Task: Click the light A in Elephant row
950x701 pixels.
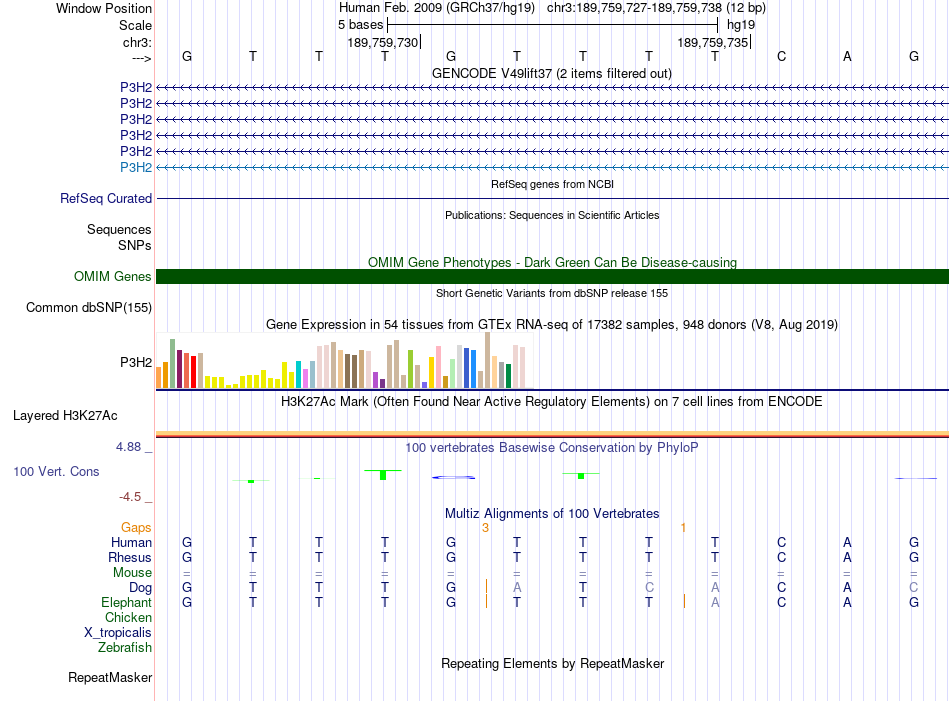Action: tap(716, 602)
